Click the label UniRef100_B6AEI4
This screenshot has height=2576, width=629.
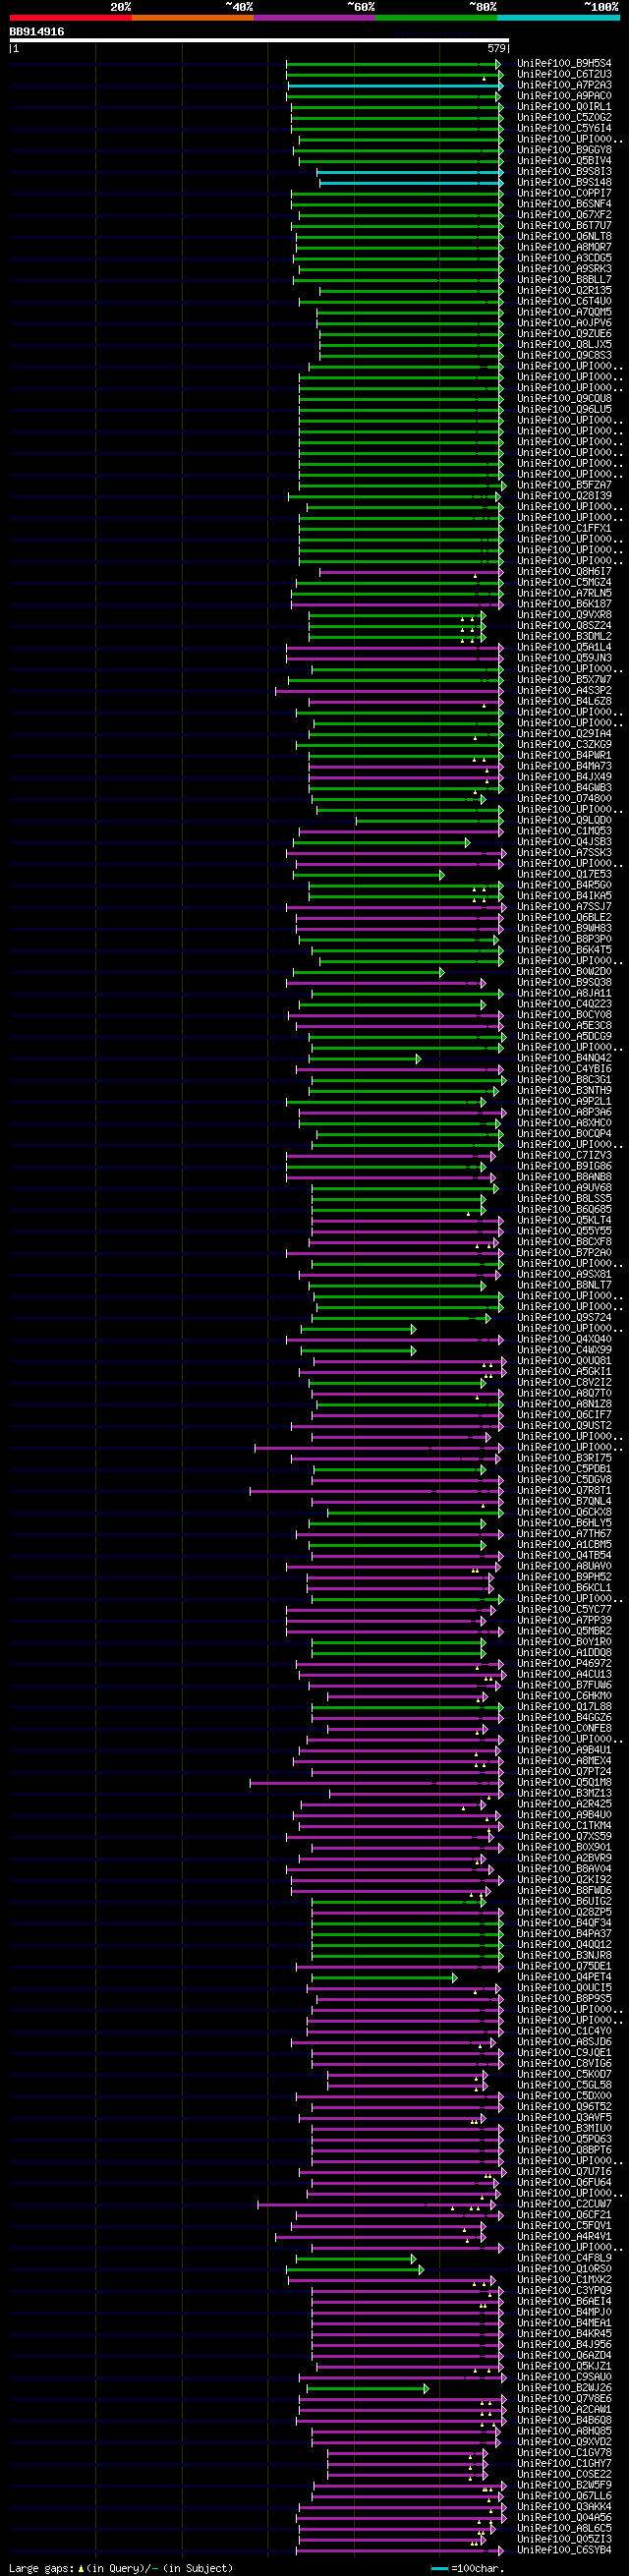[564, 2302]
